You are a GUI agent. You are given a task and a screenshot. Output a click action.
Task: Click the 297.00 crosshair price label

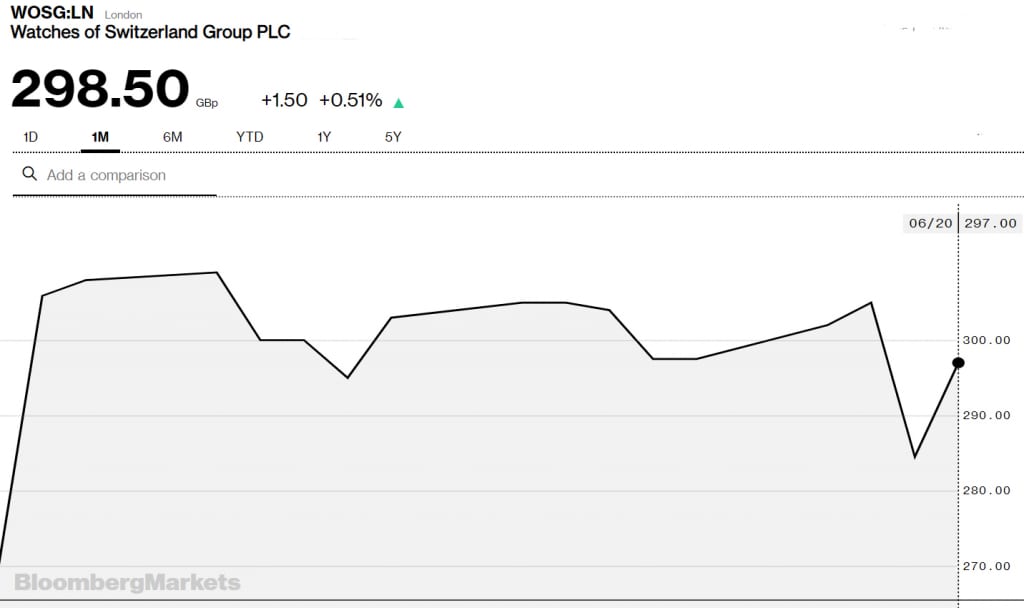coord(990,223)
